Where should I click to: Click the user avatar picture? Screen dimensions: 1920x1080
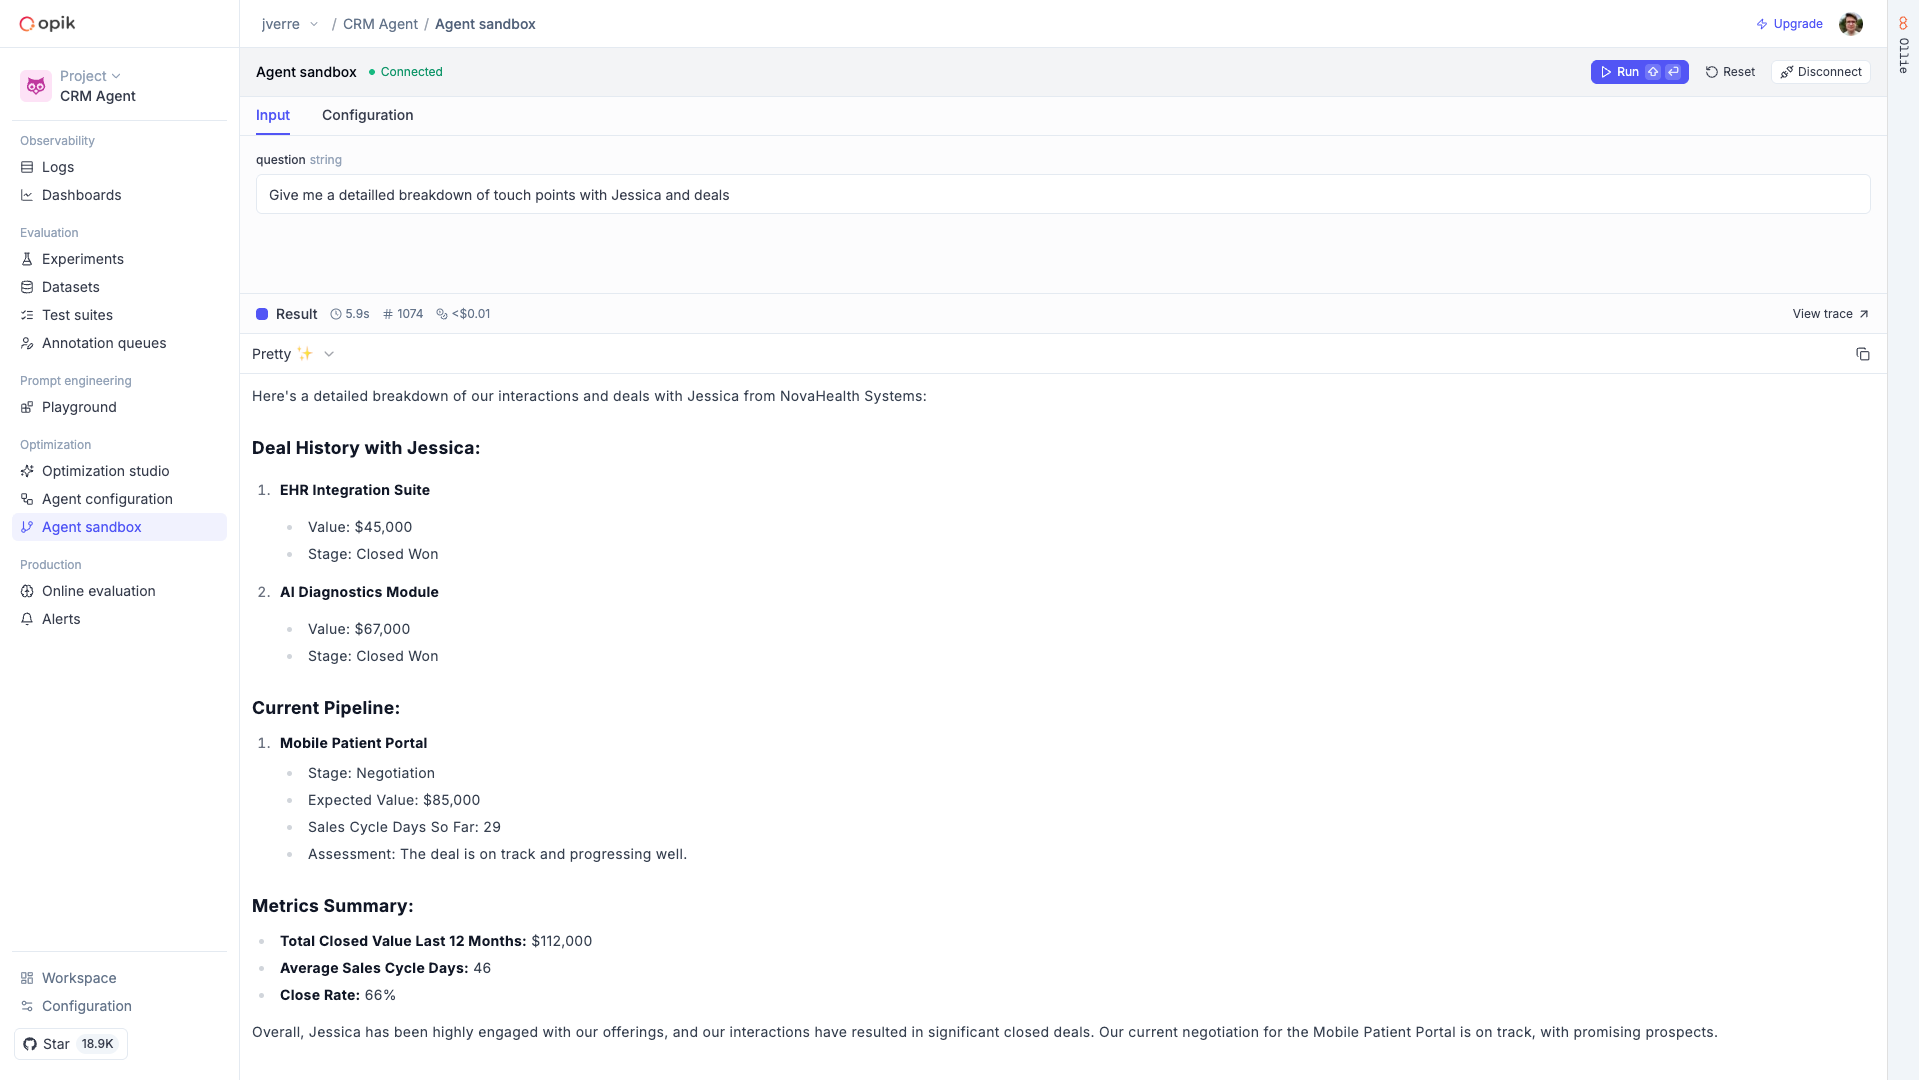tap(1850, 24)
